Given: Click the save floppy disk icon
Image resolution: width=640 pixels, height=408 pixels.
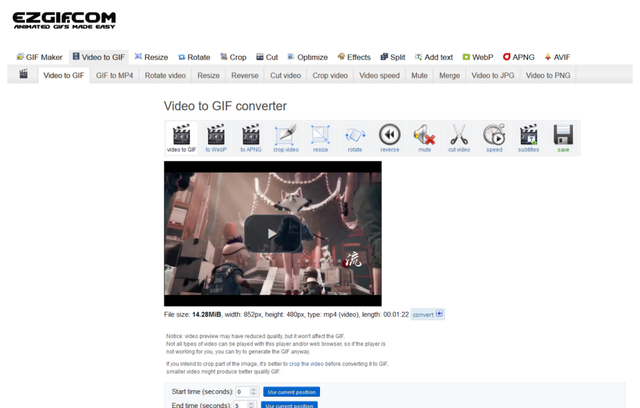Looking at the screenshot, I should (x=563, y=138).
